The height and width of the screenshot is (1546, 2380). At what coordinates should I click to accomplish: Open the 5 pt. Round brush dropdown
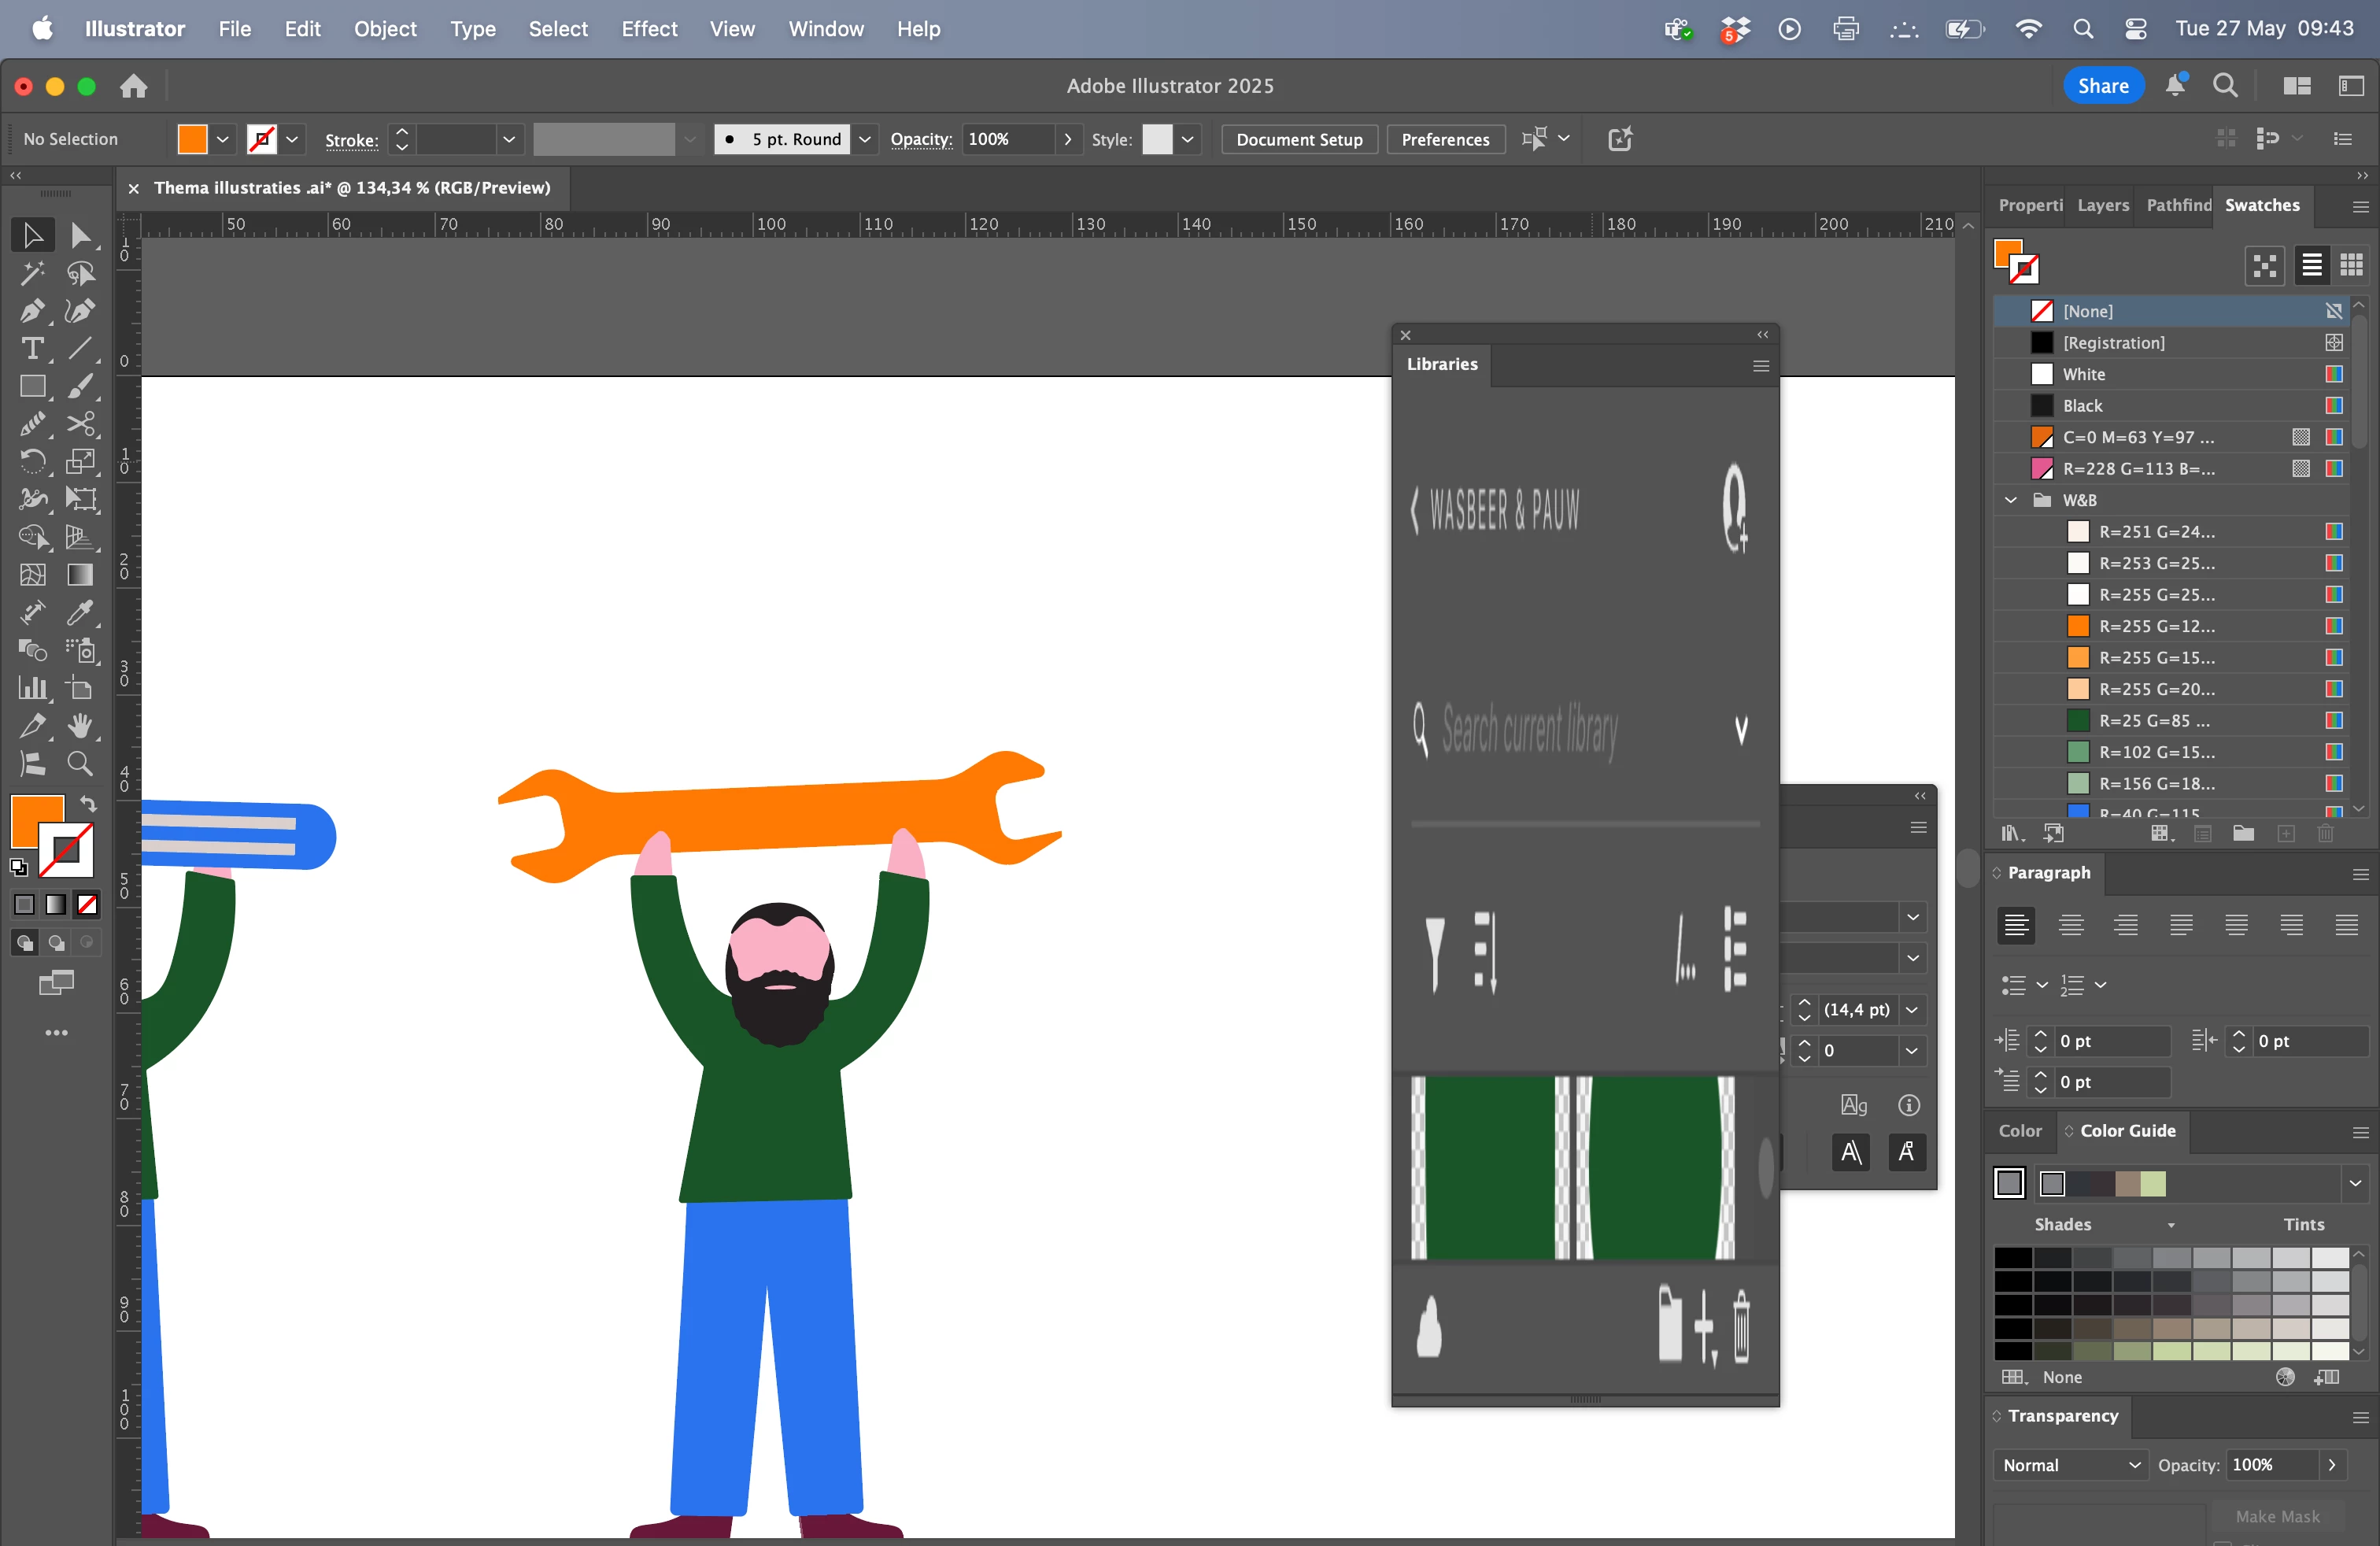click(865, 139)
